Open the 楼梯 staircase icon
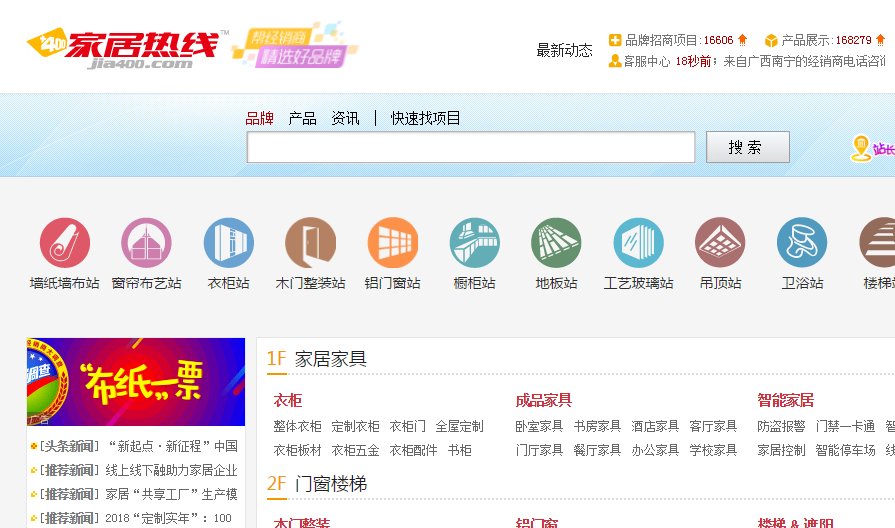The height and width of the screenshot is (528, 895). pos(877,243)
